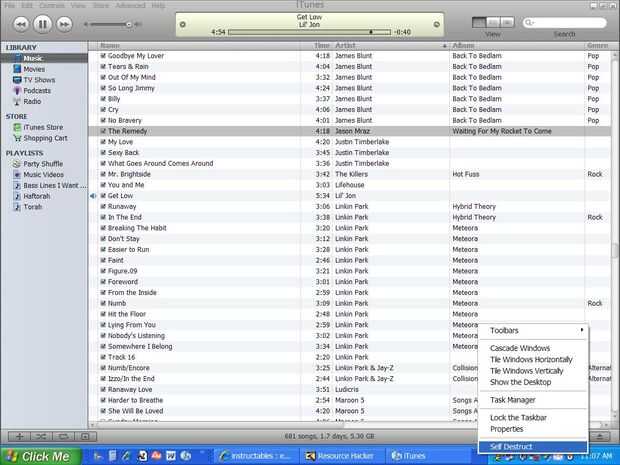Uncheck the Sexy Back checkbox
The image size is (620, 465).
(103, 153)
